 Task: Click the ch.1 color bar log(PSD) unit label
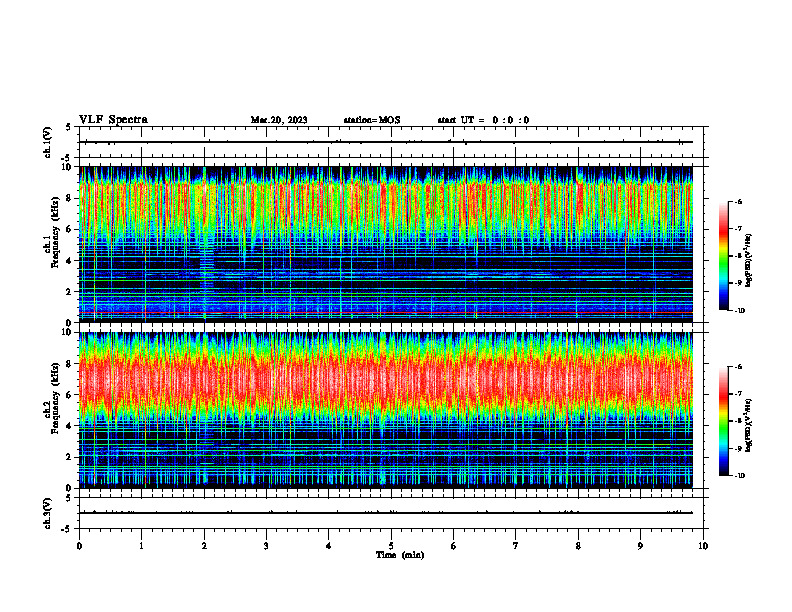click(749, 261)
